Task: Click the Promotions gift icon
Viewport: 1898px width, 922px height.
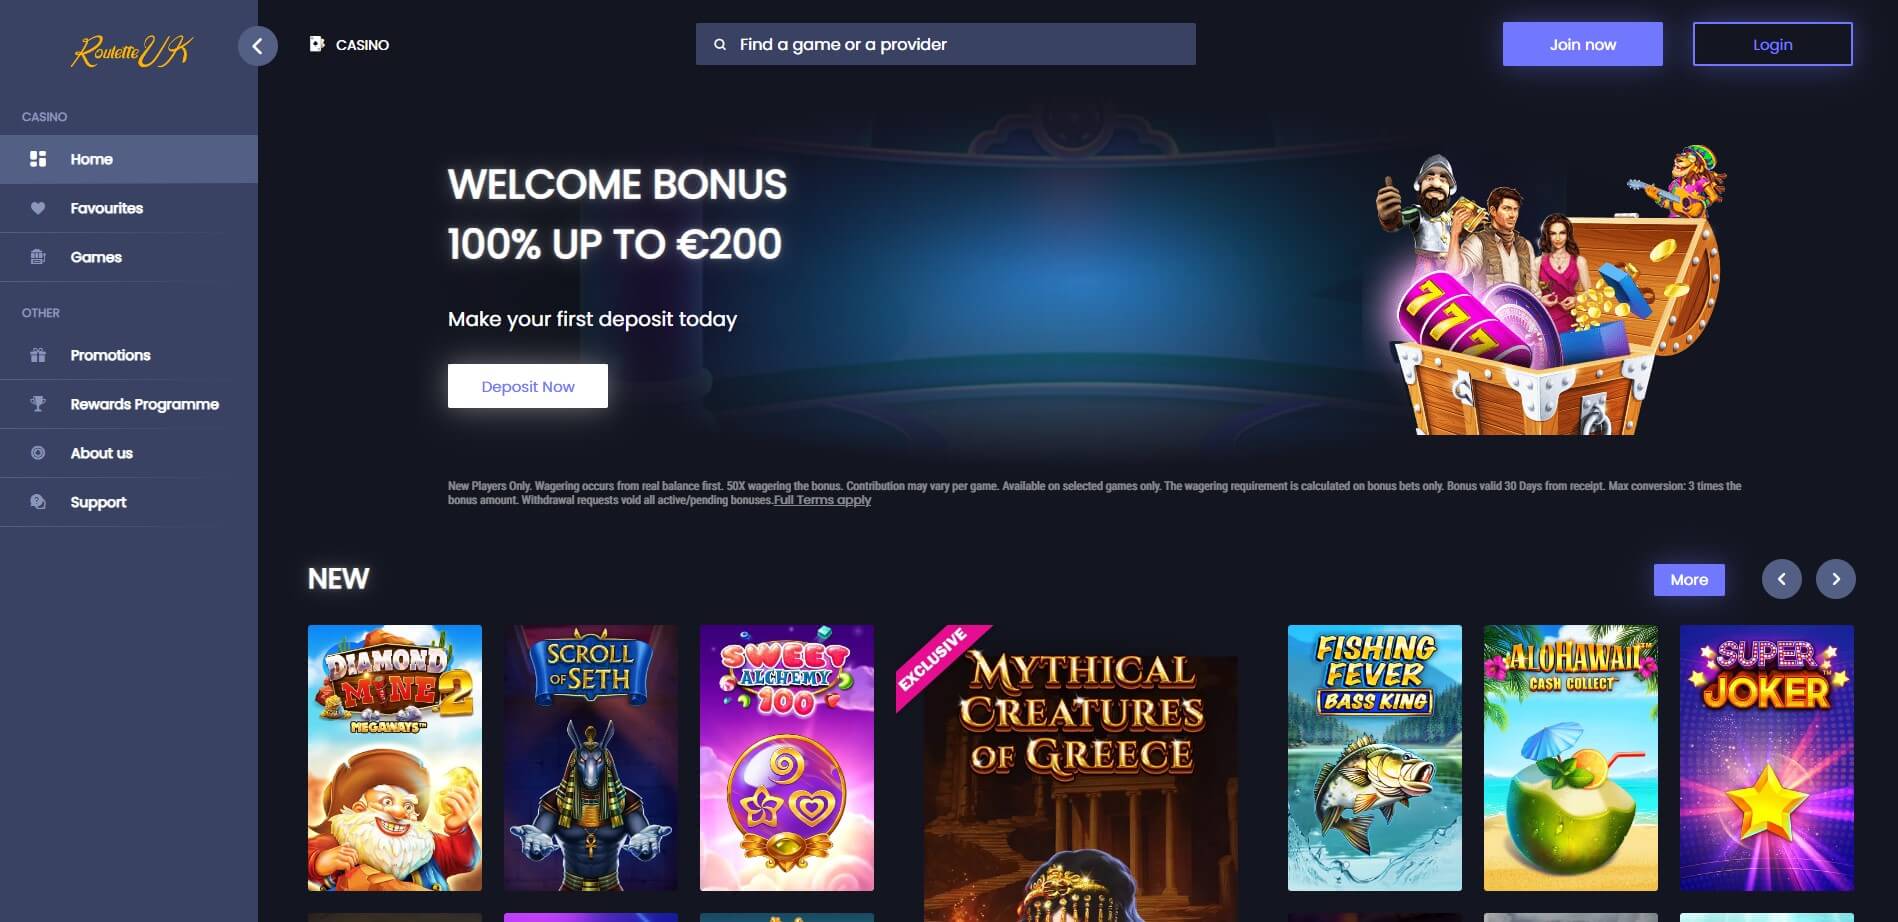Action: [x=38, y=355]
